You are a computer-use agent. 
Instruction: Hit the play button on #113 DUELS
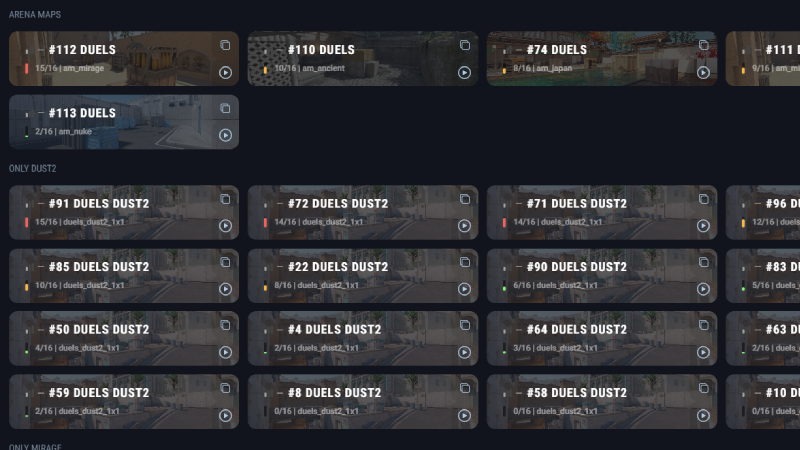225,135
